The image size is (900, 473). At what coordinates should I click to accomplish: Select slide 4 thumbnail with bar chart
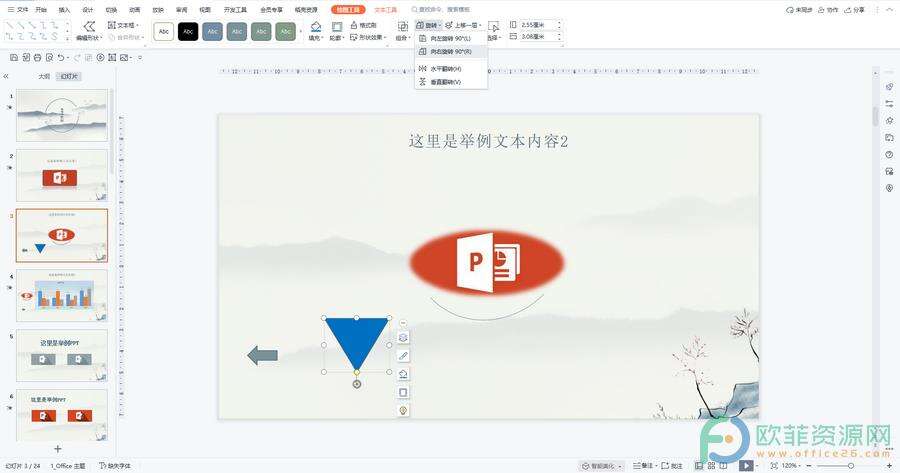[x=62, y=296]
